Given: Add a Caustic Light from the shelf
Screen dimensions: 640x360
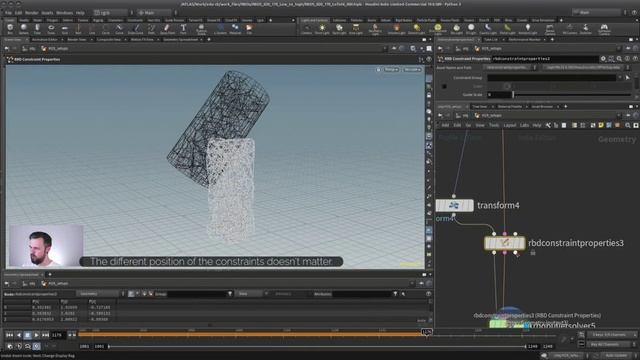Looking at the screenshot, I should pyautogui.click(x=488, y=29).
